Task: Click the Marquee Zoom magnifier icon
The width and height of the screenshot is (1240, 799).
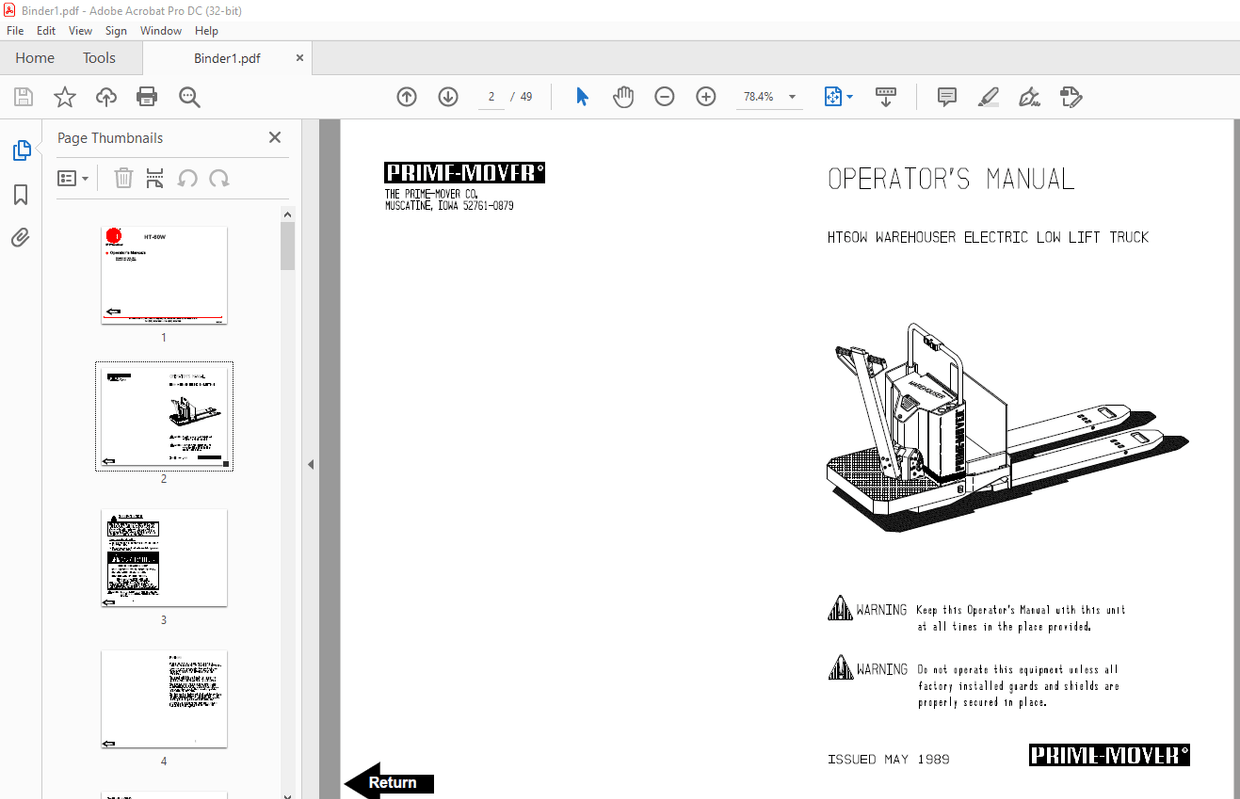Action: point(189,96)
